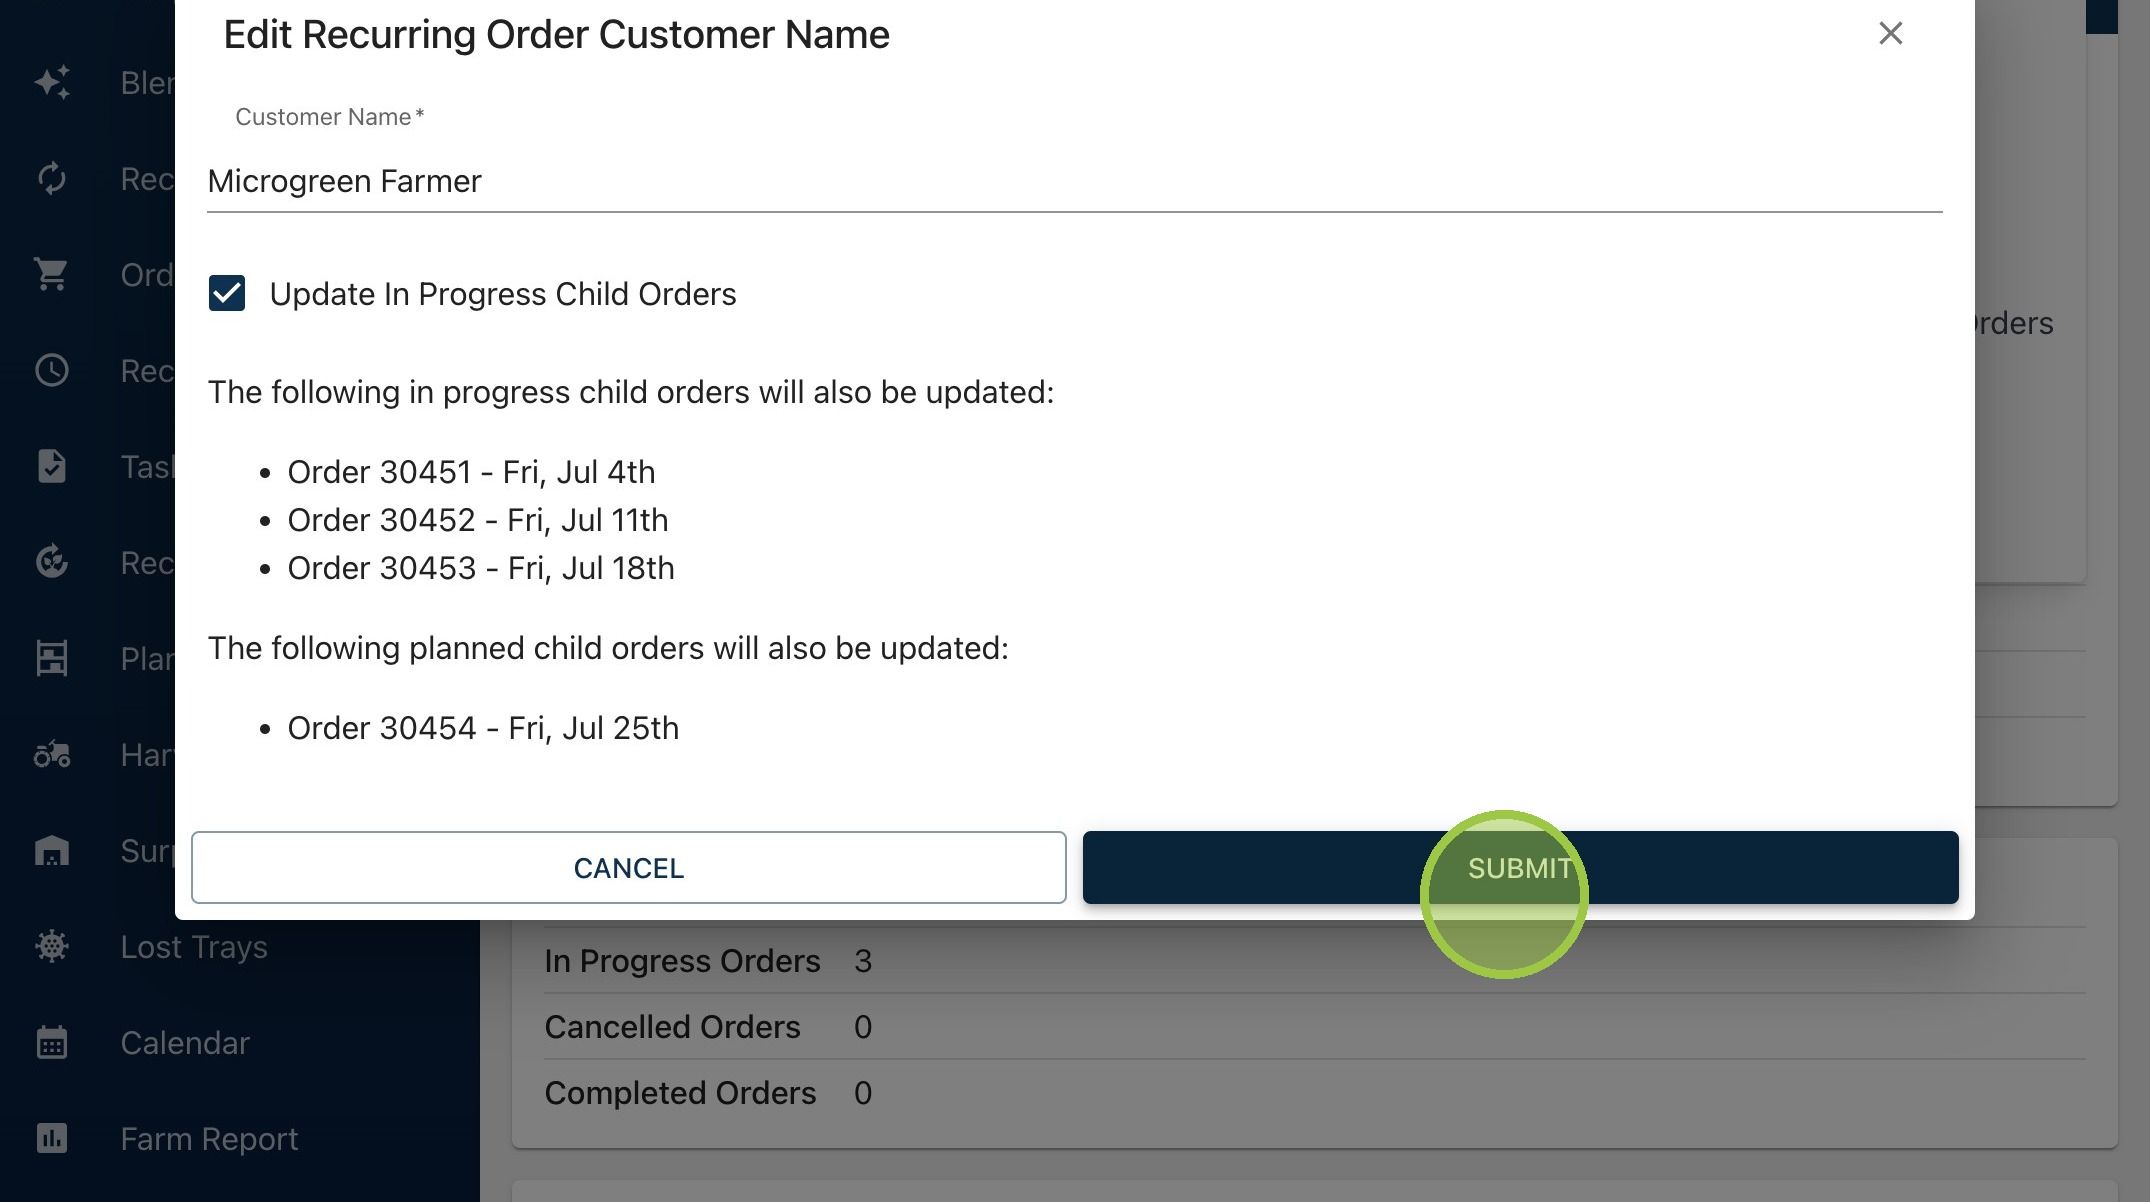Click the recurring arrows sidebar icon
This screenshot has width=2150, height=1202.
pos(52,178)
